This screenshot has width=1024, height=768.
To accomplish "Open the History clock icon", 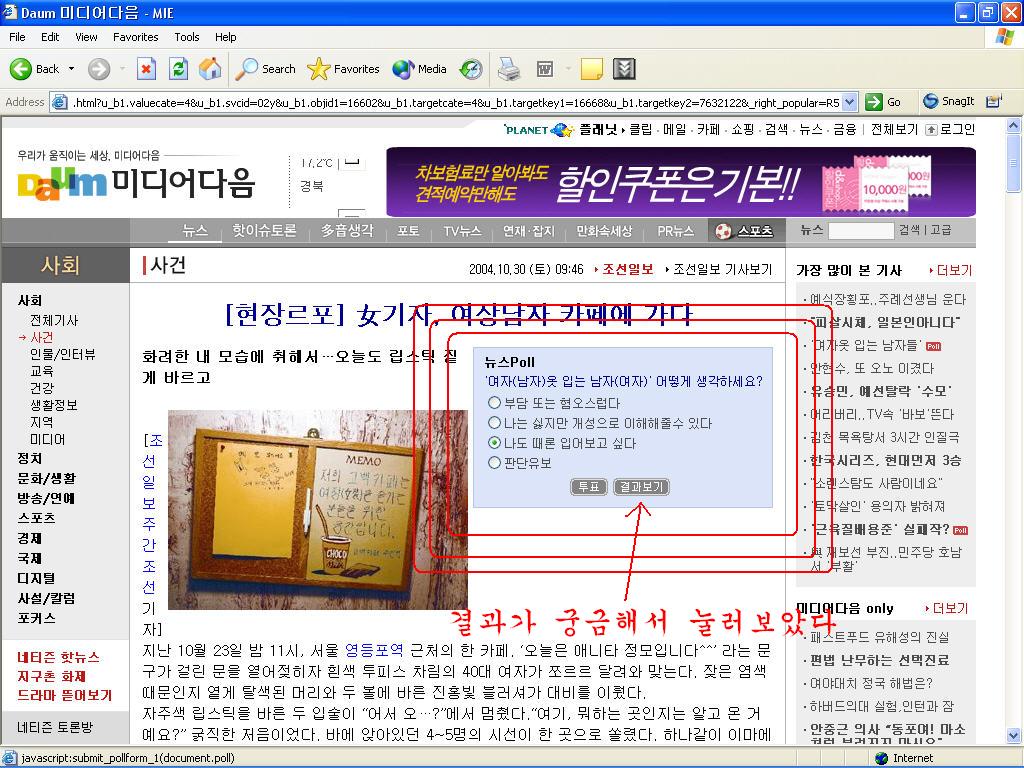I will 471,69.
